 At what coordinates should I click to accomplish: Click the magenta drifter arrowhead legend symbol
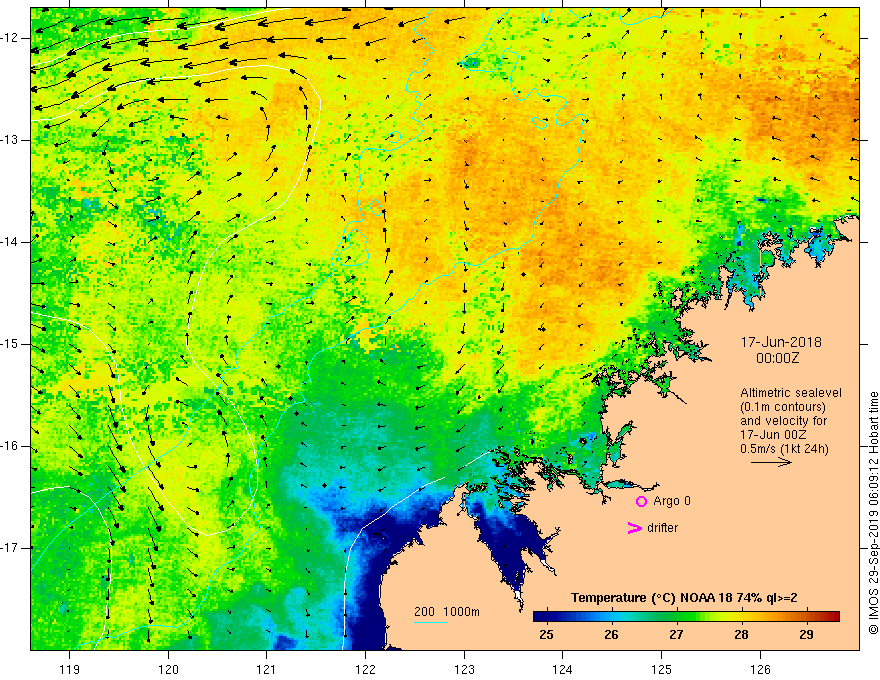point(635,528)
